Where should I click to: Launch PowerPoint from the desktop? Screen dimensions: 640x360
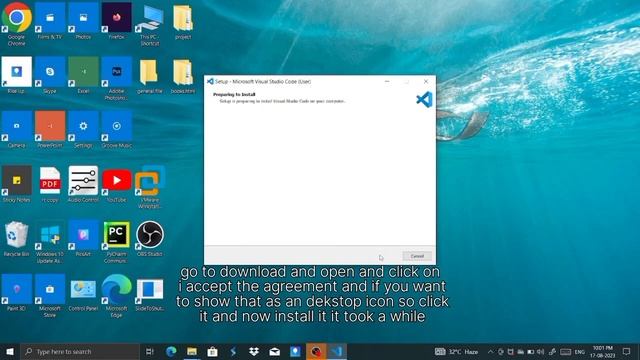(x=50, y=130)
